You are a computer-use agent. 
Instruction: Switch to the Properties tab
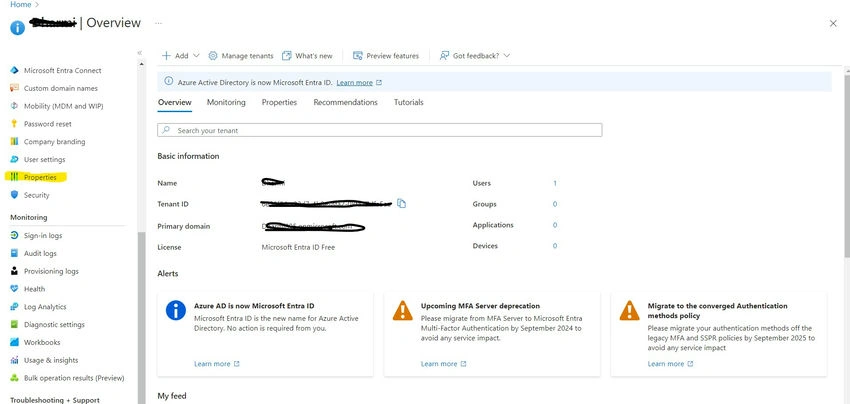pyautogui.click(x=279, y=102)
